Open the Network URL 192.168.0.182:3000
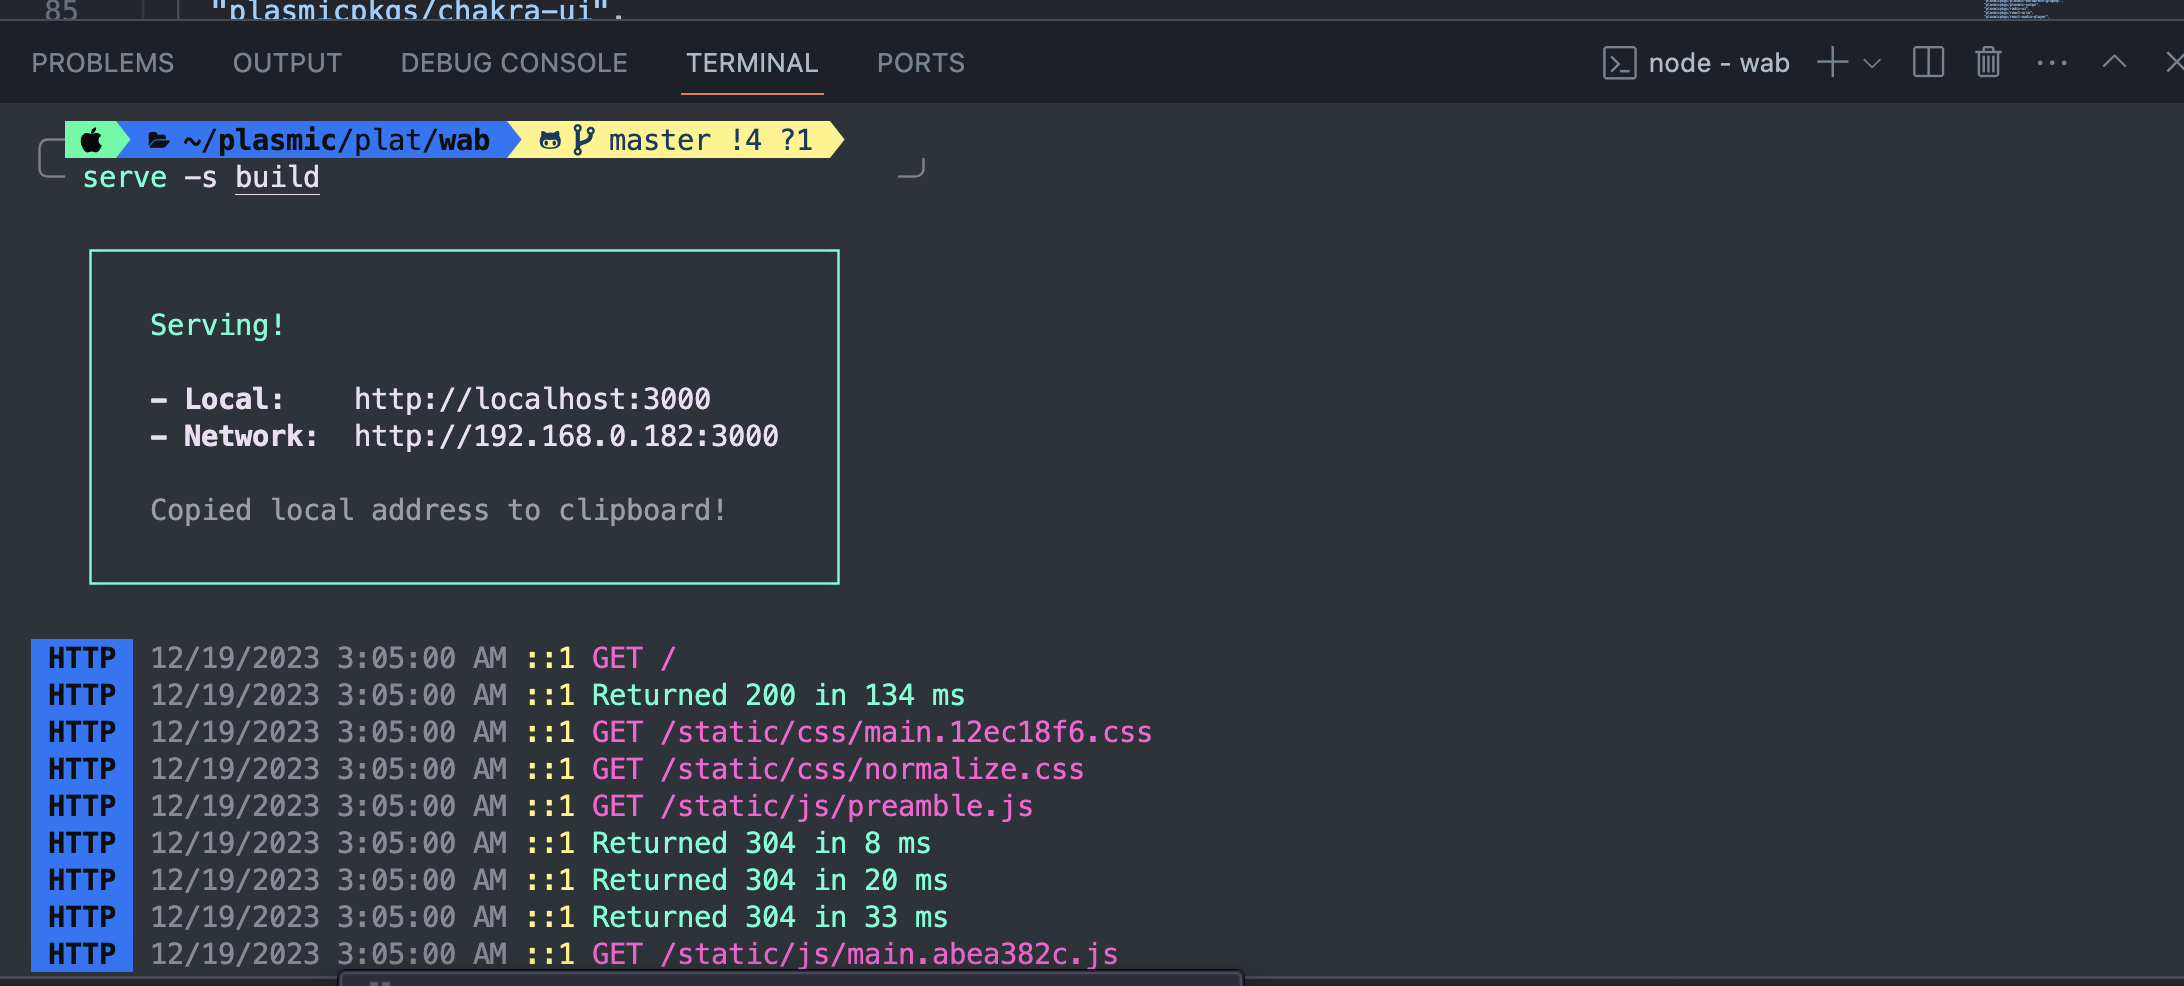The image size is (2184, 986). pos(566,436)
